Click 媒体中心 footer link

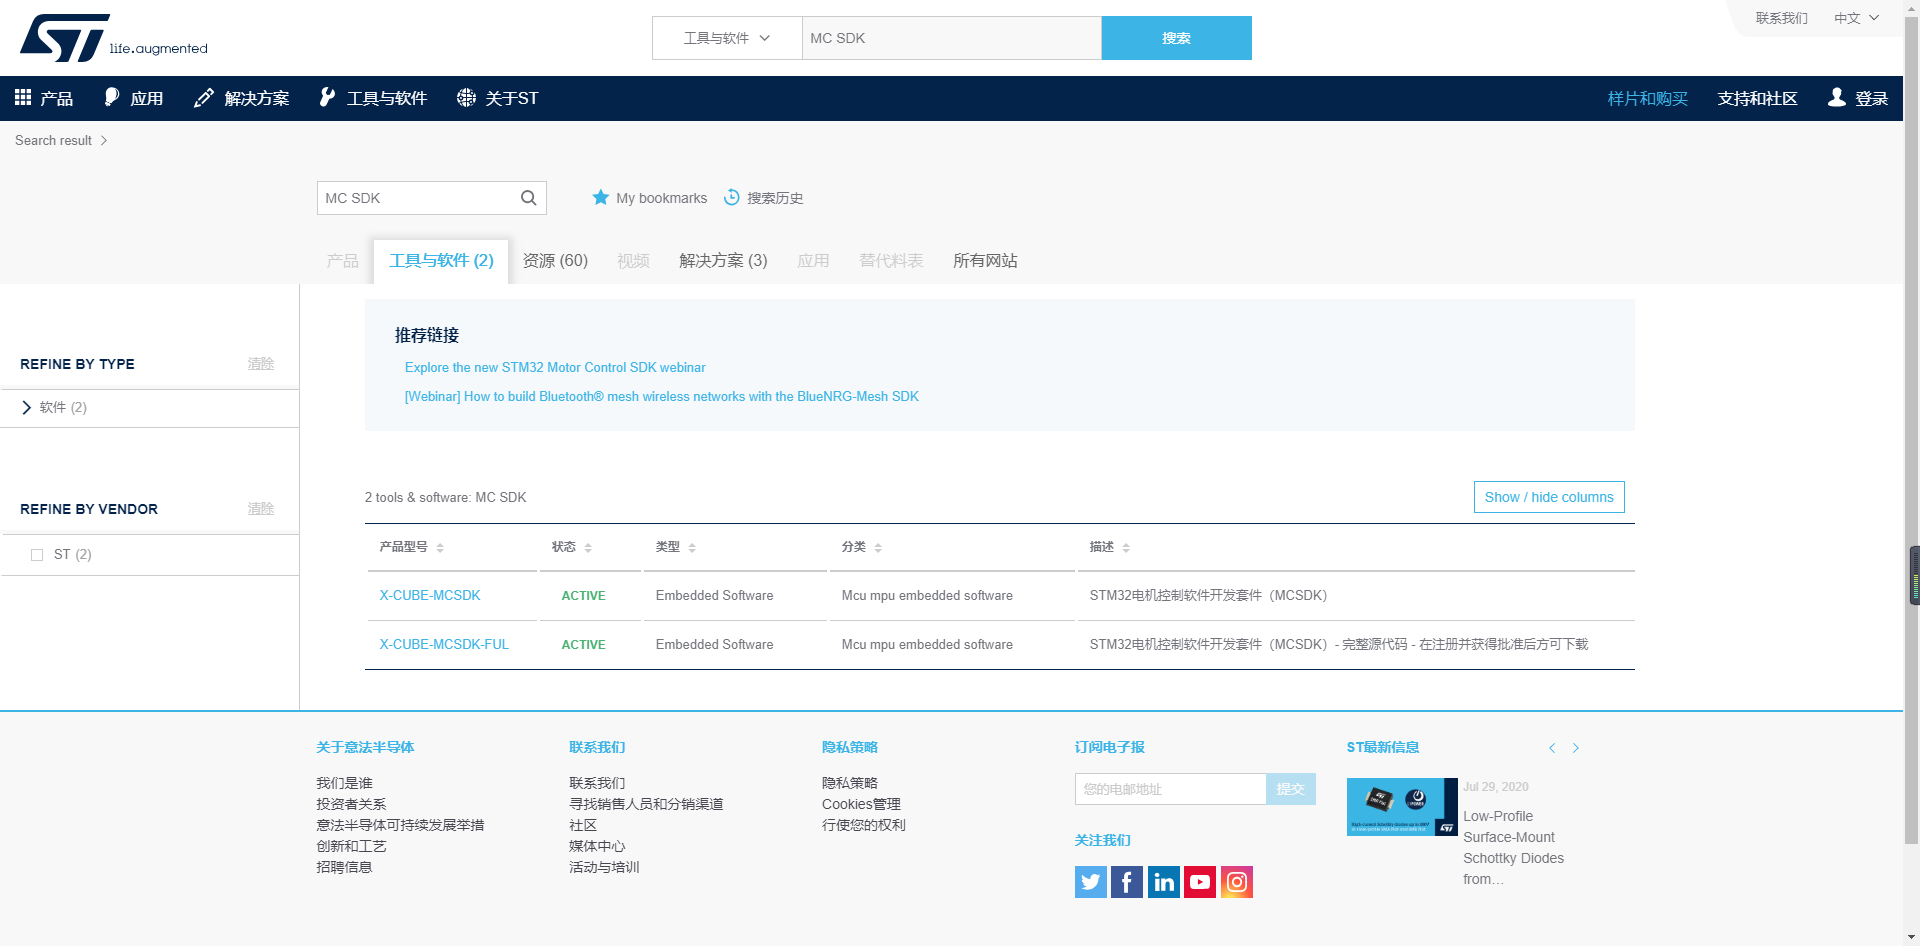pos(597,846)
